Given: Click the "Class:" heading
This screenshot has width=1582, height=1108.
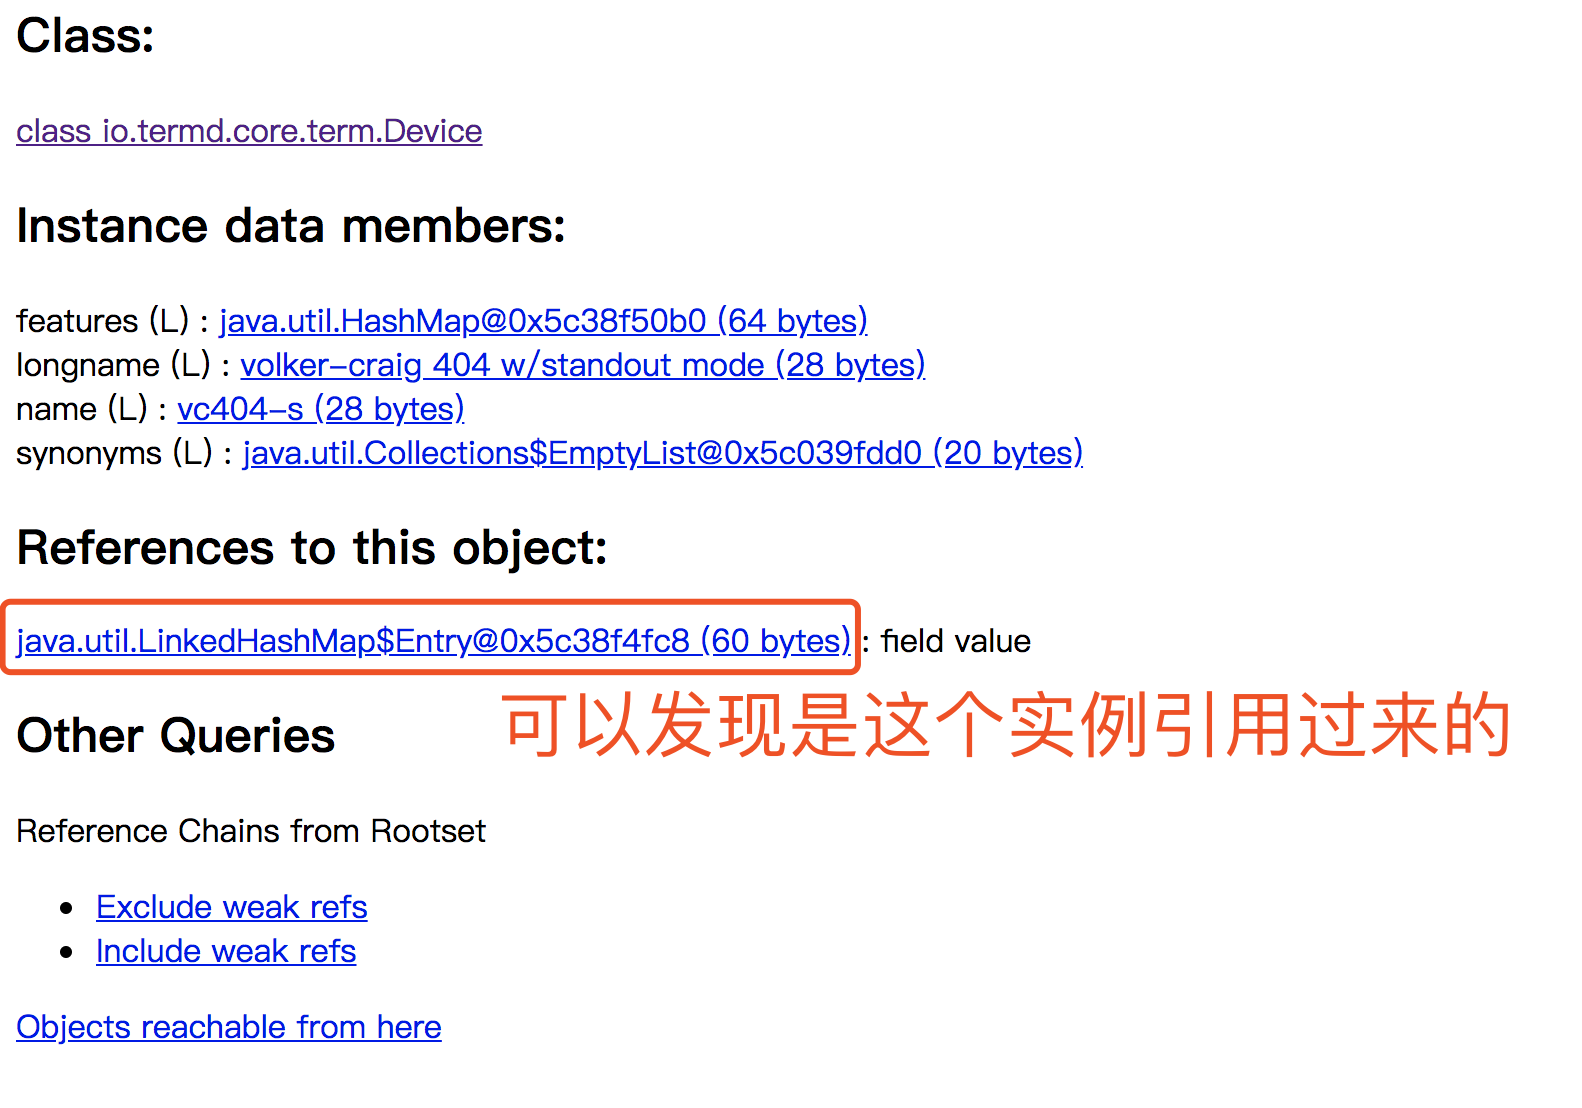Looking at the screenshot, I should tap(86, 36).
